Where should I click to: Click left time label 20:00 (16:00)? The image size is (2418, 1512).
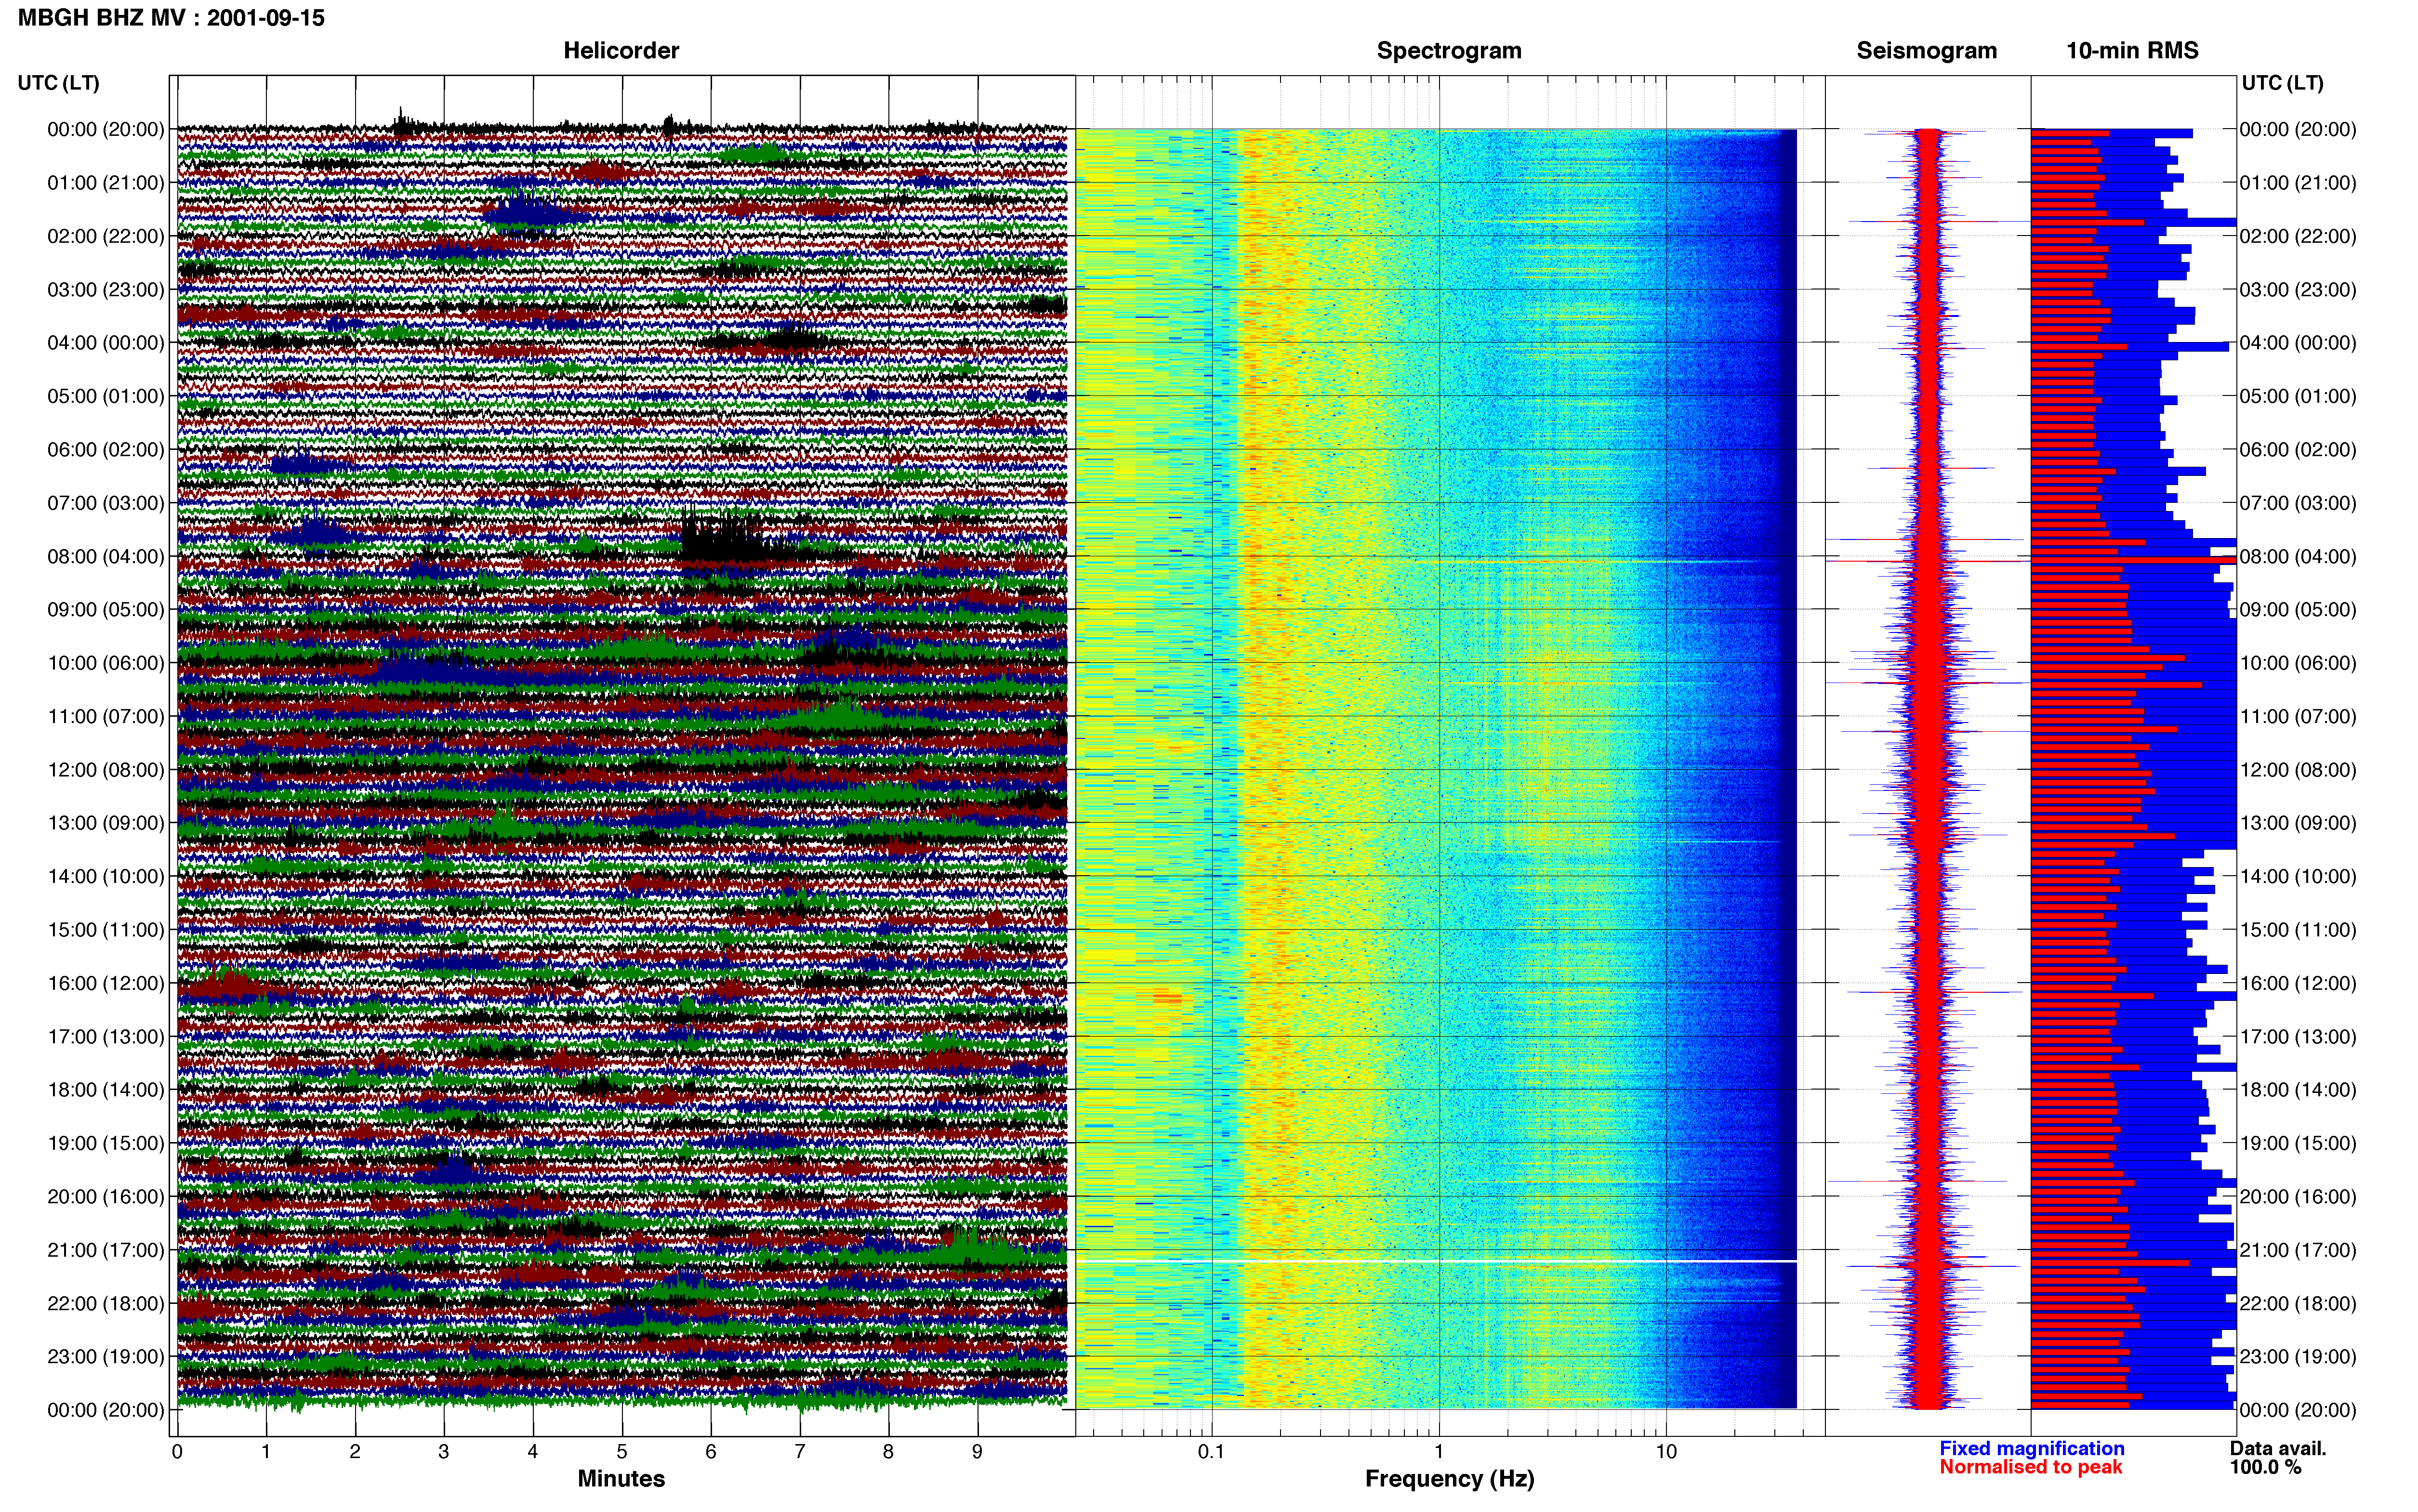click(106, 1197)
